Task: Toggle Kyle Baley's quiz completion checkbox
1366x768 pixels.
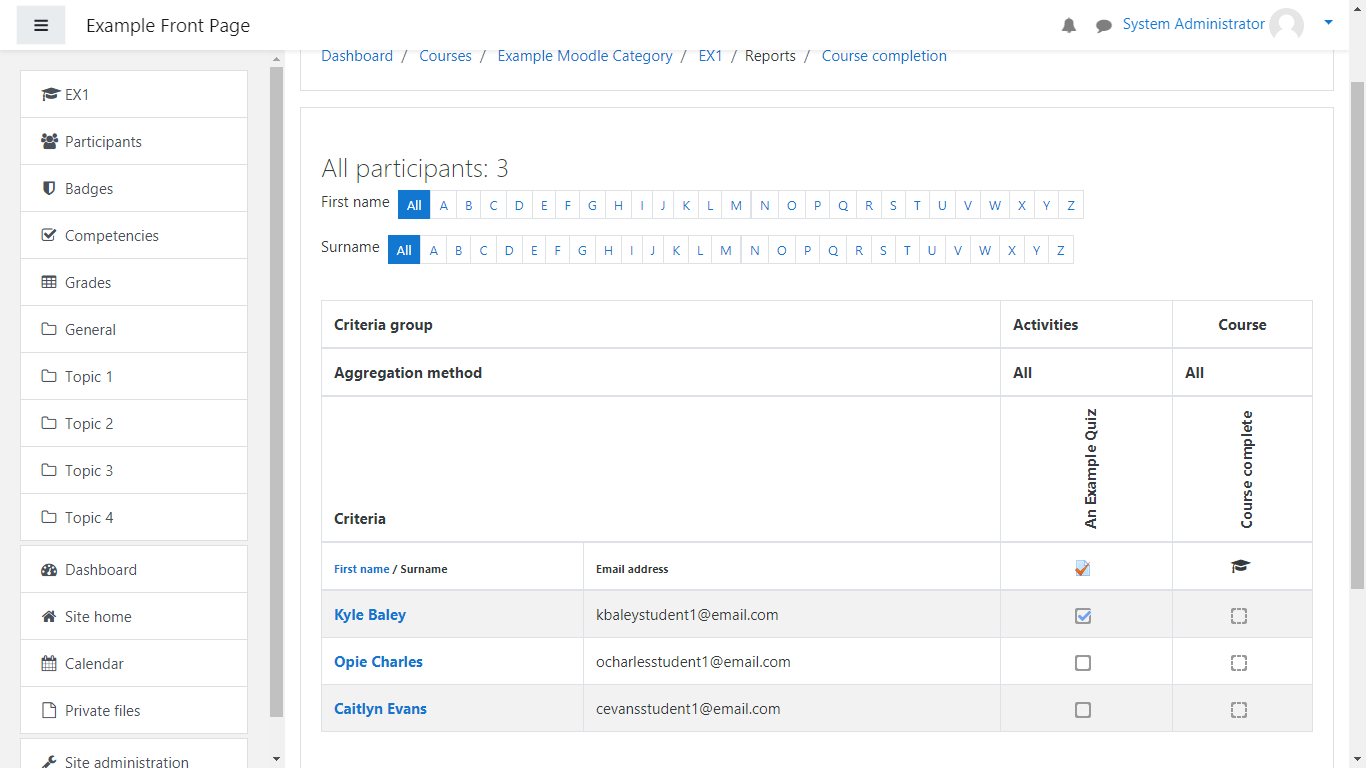Action: pyautogui.click(x=1083, y=616)
